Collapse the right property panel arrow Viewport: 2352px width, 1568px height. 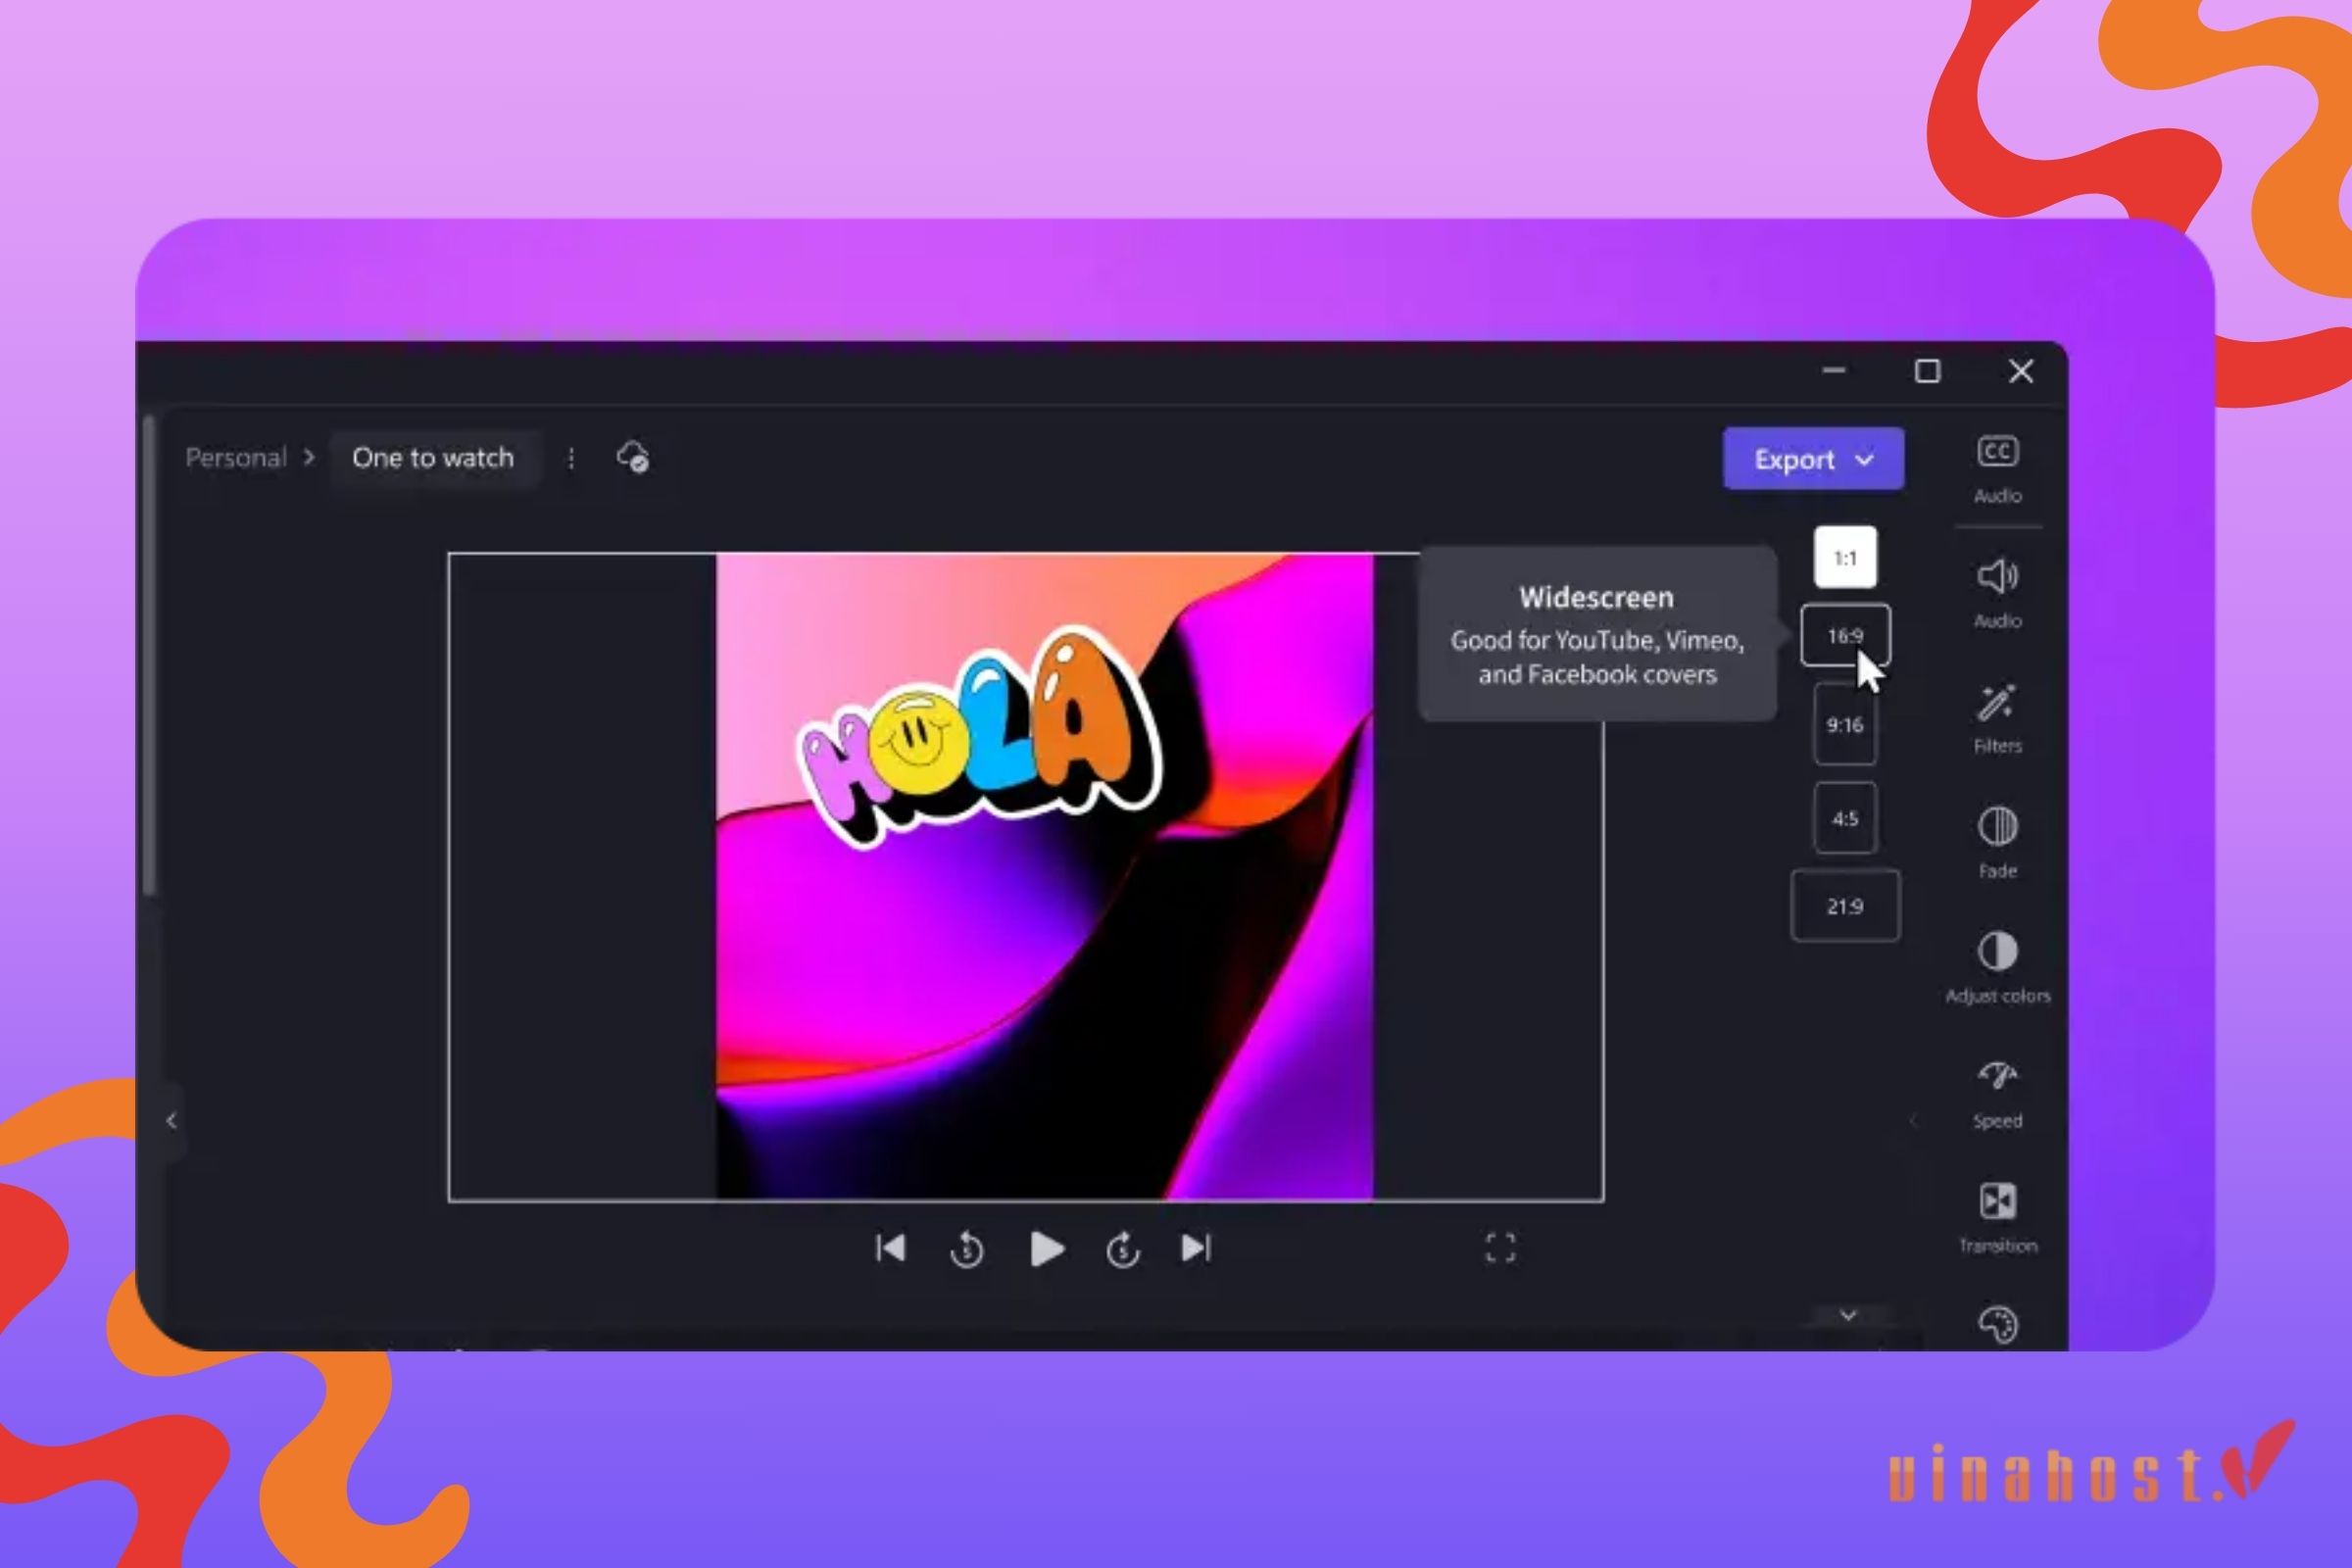click(x=1913, y=1120)
